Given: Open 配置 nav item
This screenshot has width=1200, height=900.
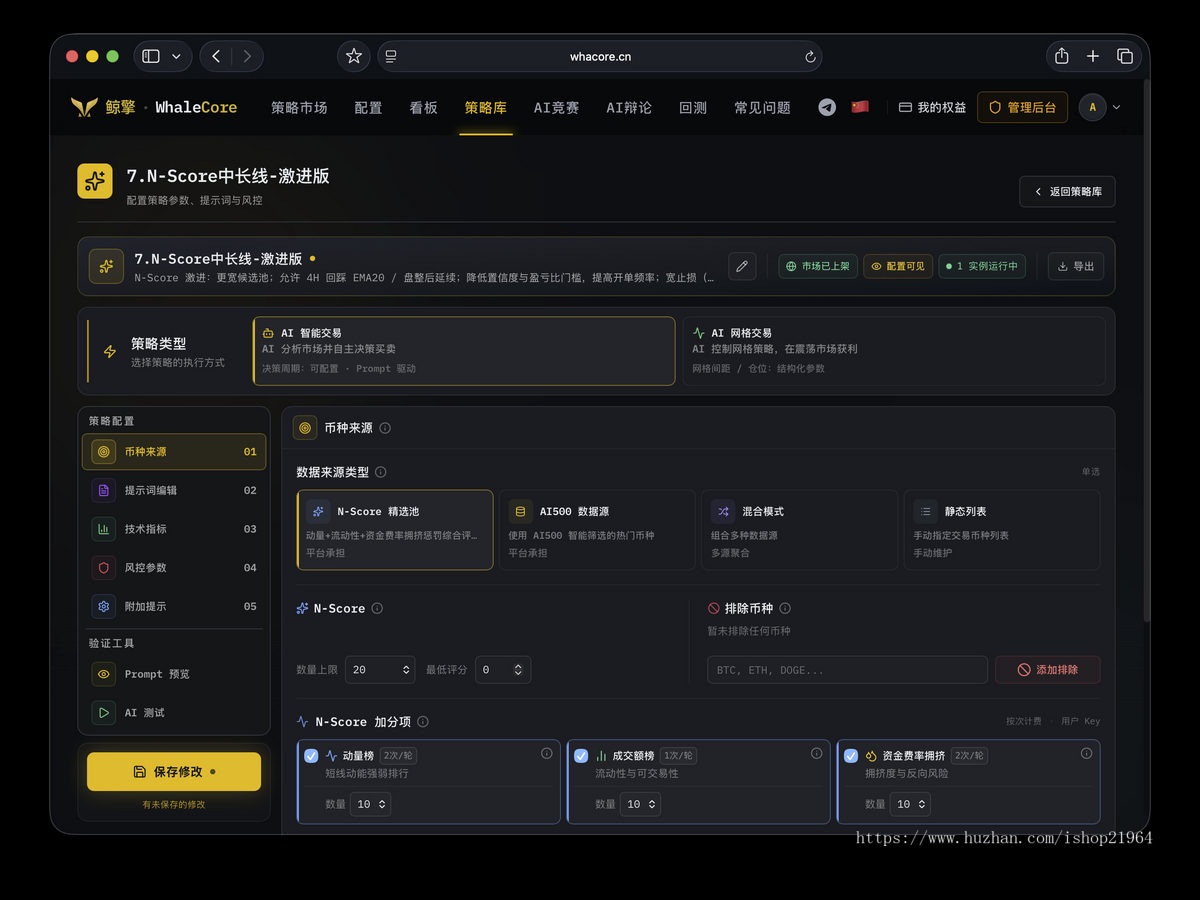Looking at the screenshot, I should [x=368, y=107].
